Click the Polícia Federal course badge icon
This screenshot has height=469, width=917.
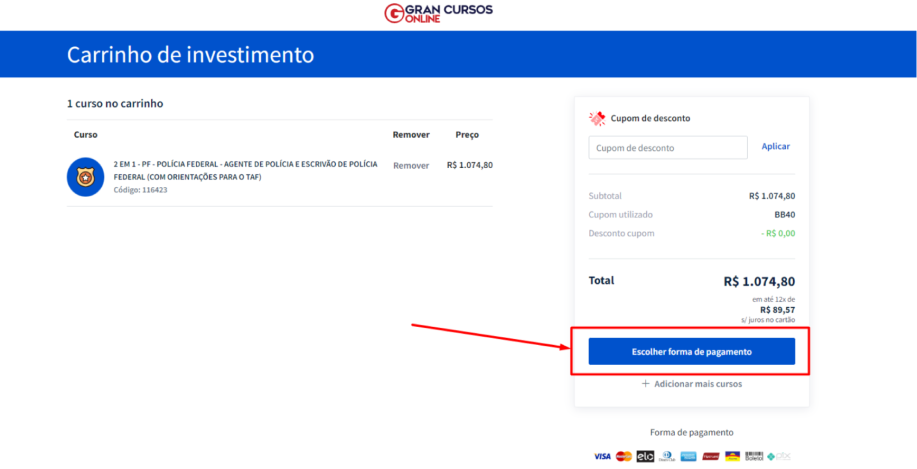(86, 177)
